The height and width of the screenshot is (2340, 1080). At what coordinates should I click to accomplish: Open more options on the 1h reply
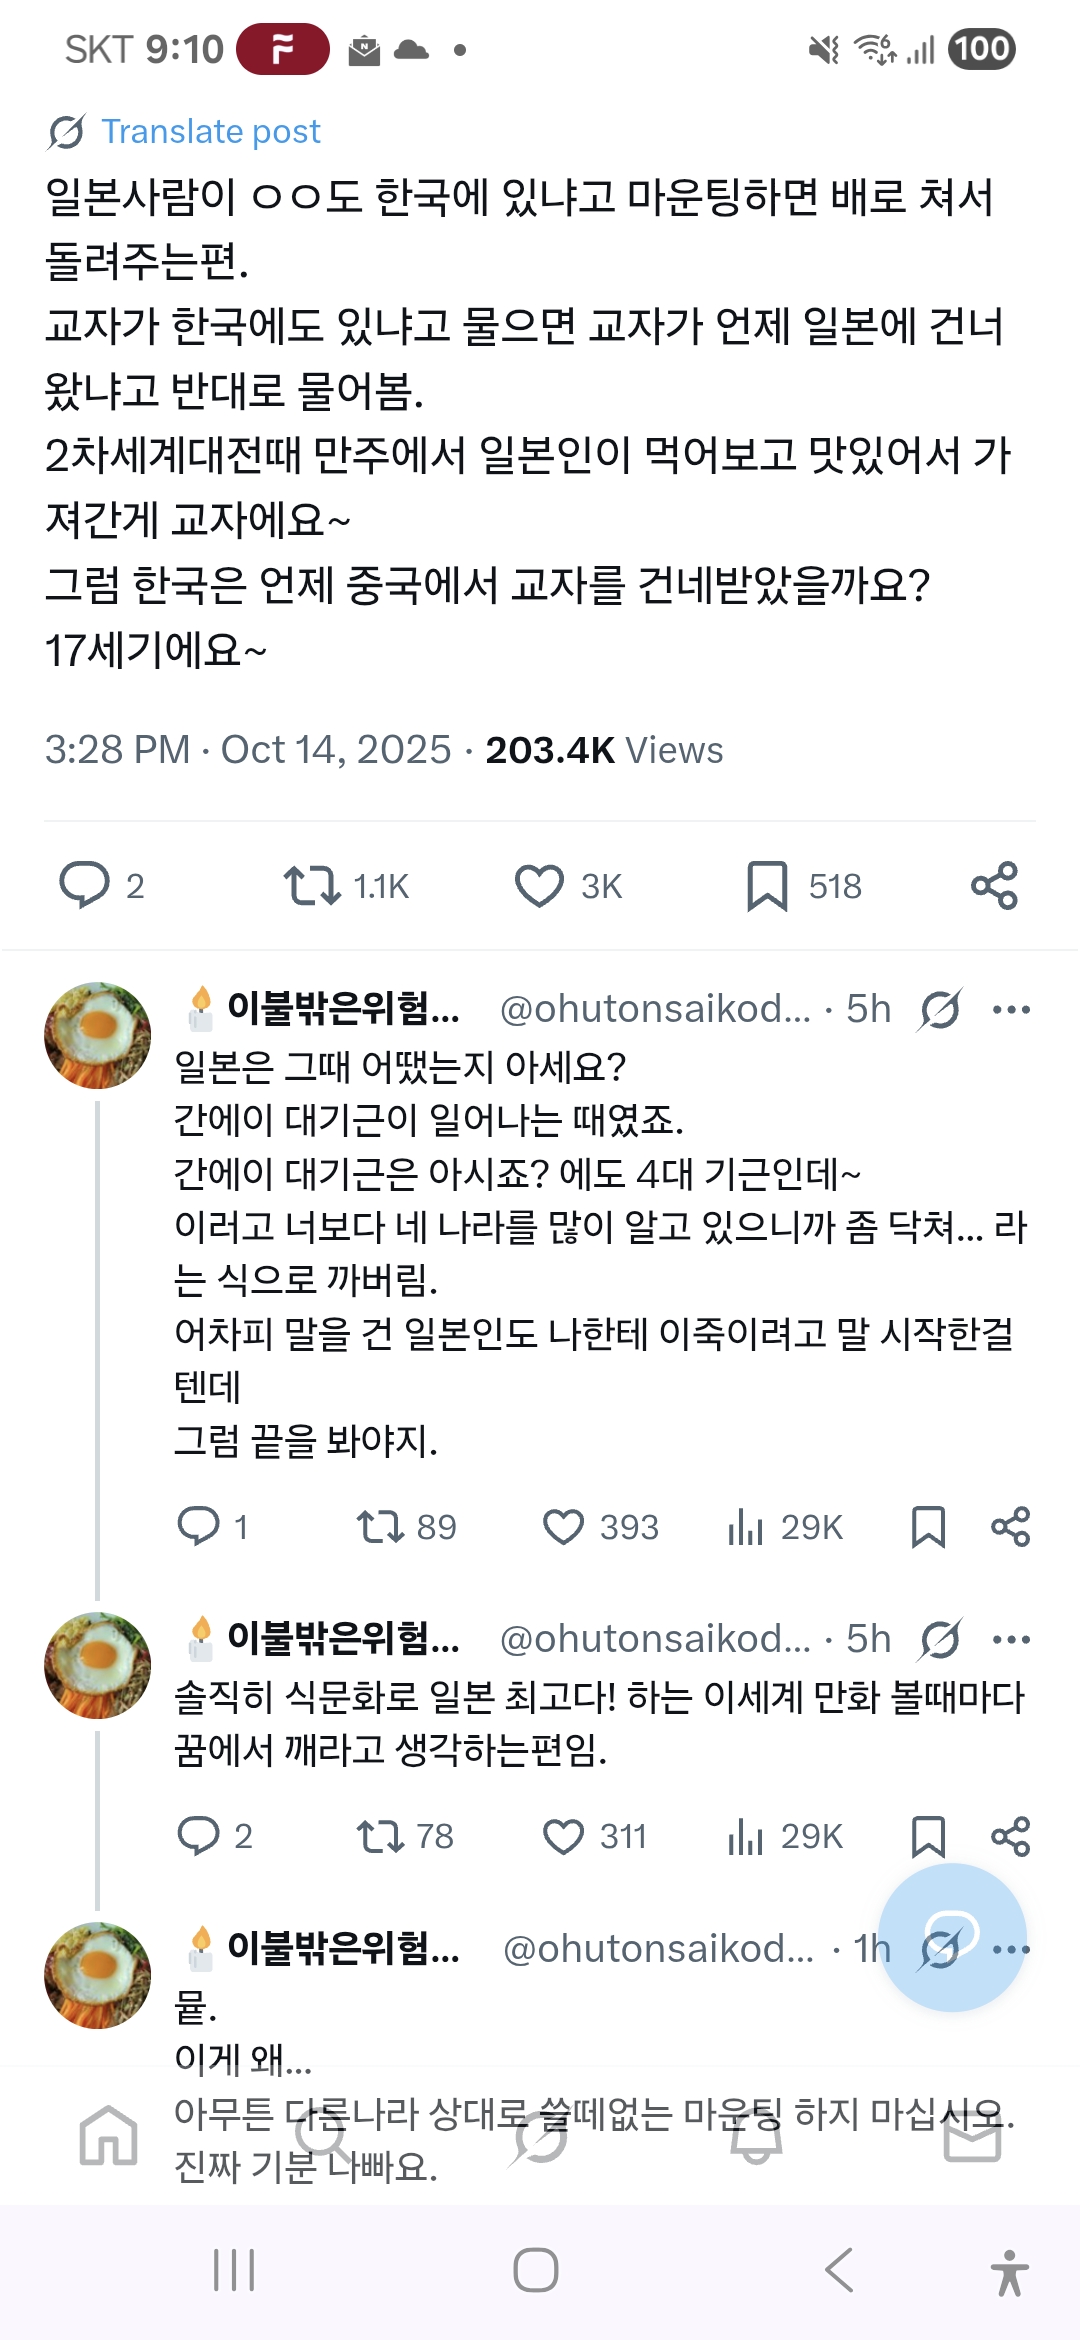[x=1013, y=1949]
